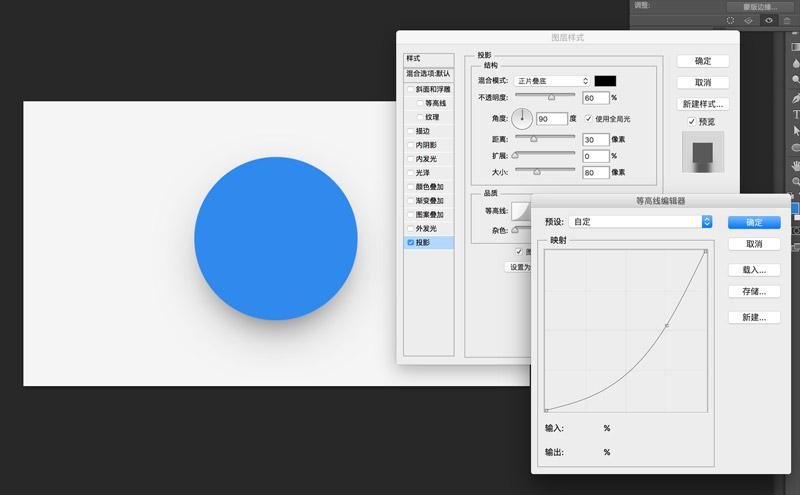Click the middle control point on the contour curve
This screenshot has width=800, height=495.
click(667, 325)
